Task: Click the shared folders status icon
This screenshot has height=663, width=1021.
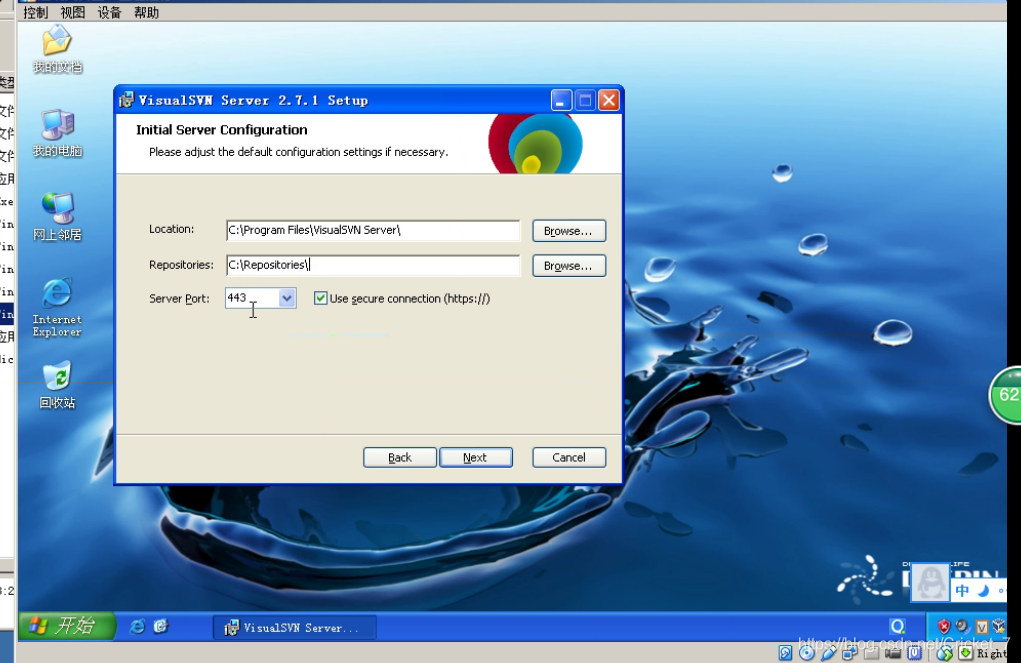Action: click(x=871, y=653)
